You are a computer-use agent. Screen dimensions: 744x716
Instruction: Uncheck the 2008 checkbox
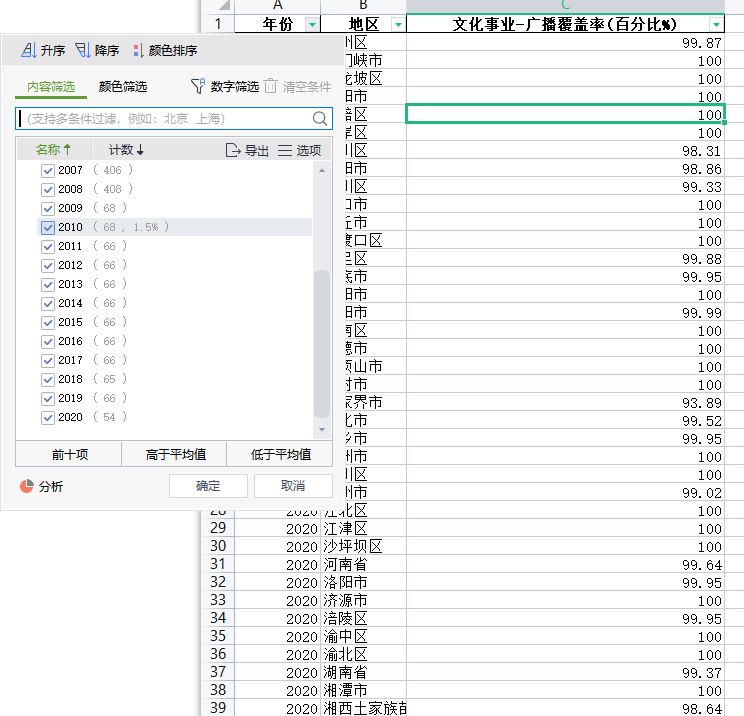(x=47, y=189)
